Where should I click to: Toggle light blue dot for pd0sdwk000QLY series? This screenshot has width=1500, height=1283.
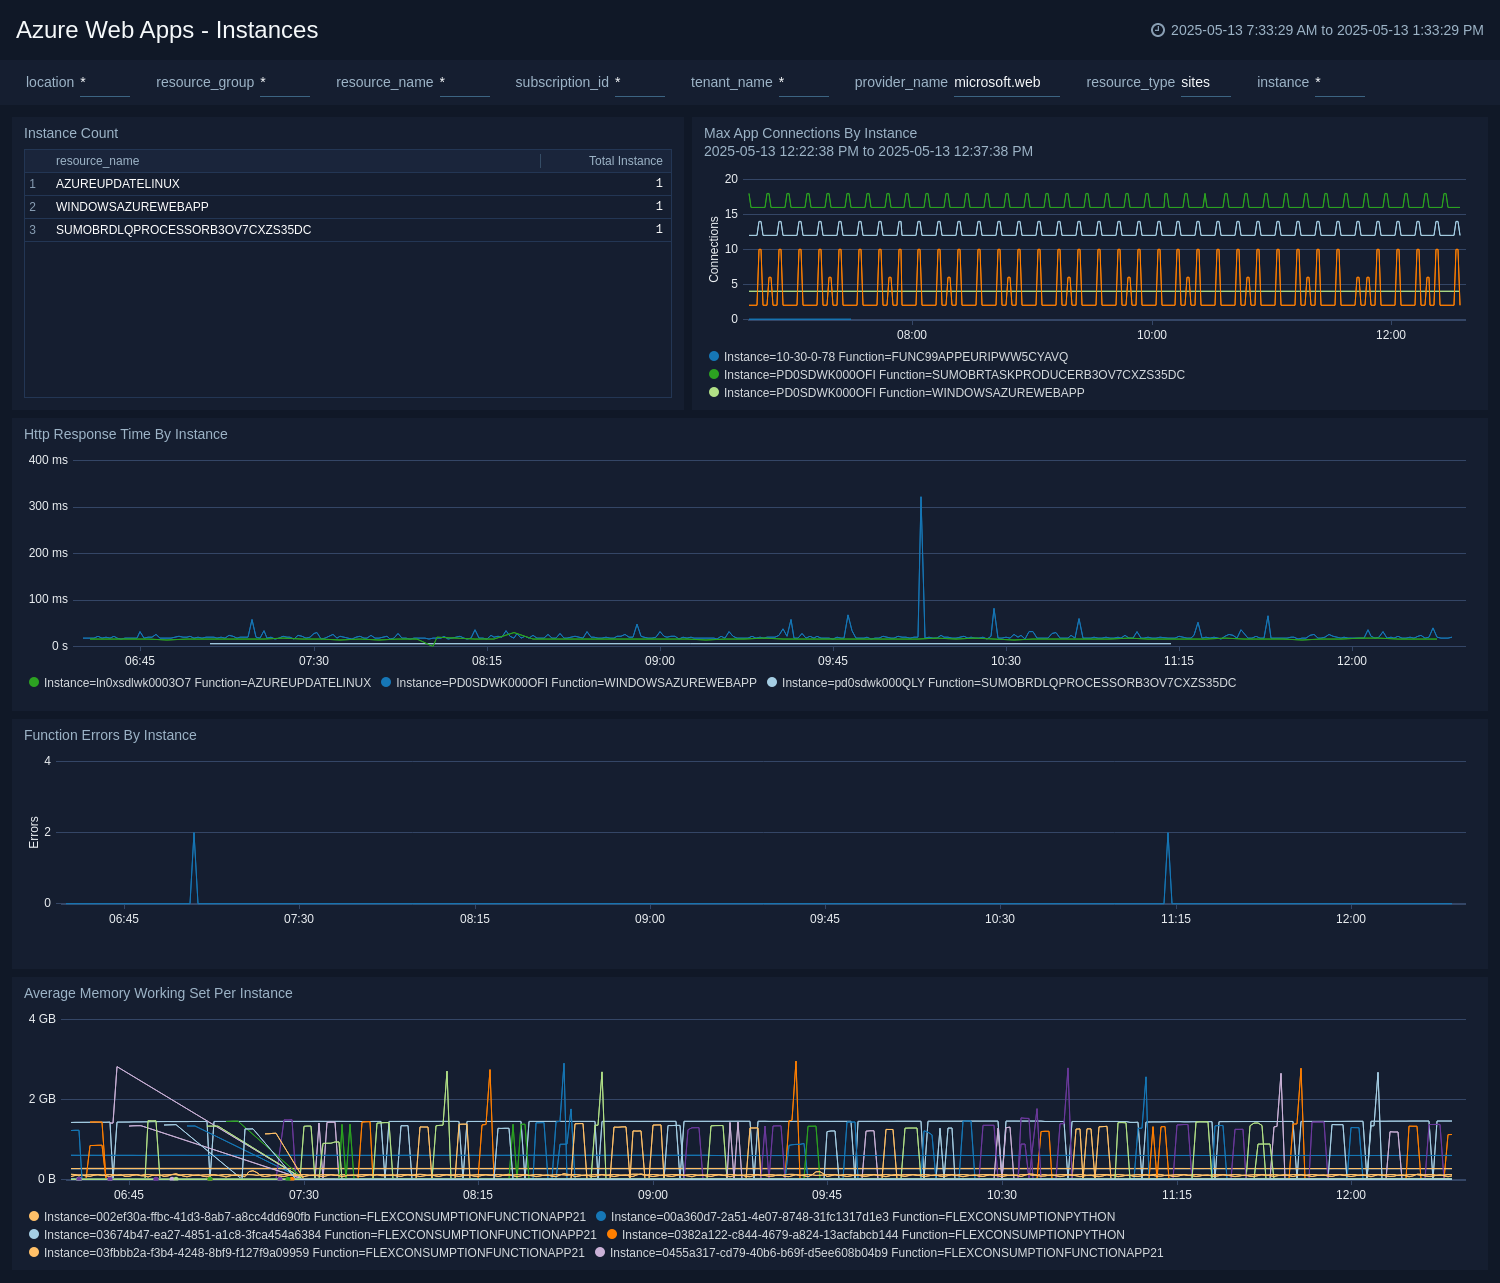pos(772,682)
